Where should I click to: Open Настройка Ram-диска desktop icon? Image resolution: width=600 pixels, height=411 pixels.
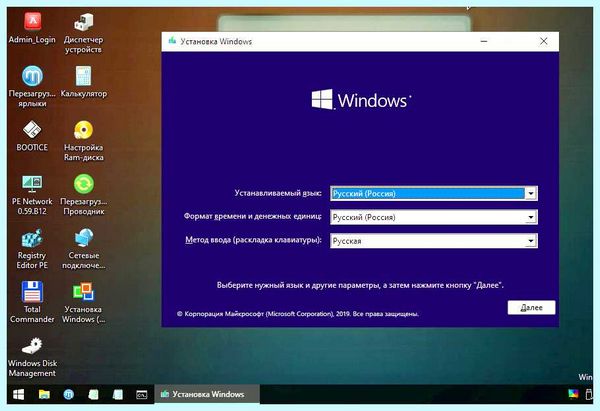tap(83, 141)
